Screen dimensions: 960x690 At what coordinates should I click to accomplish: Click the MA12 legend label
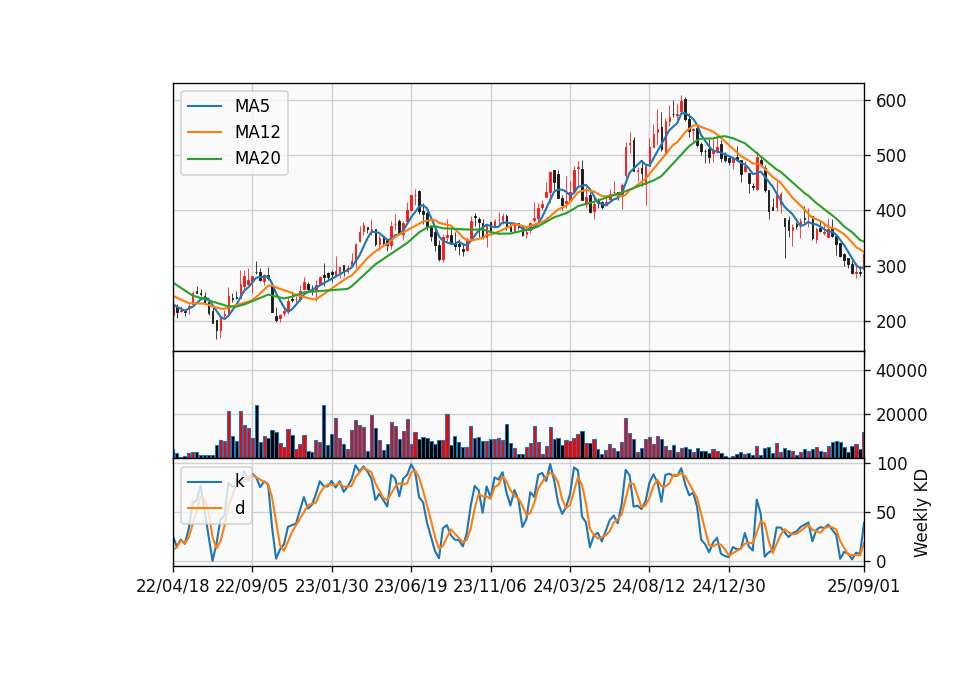(x=257, y=132)
